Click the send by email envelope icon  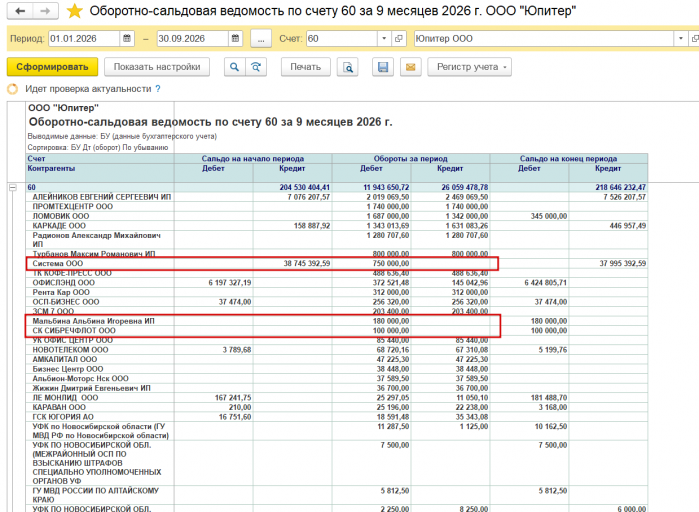point(411,67)
